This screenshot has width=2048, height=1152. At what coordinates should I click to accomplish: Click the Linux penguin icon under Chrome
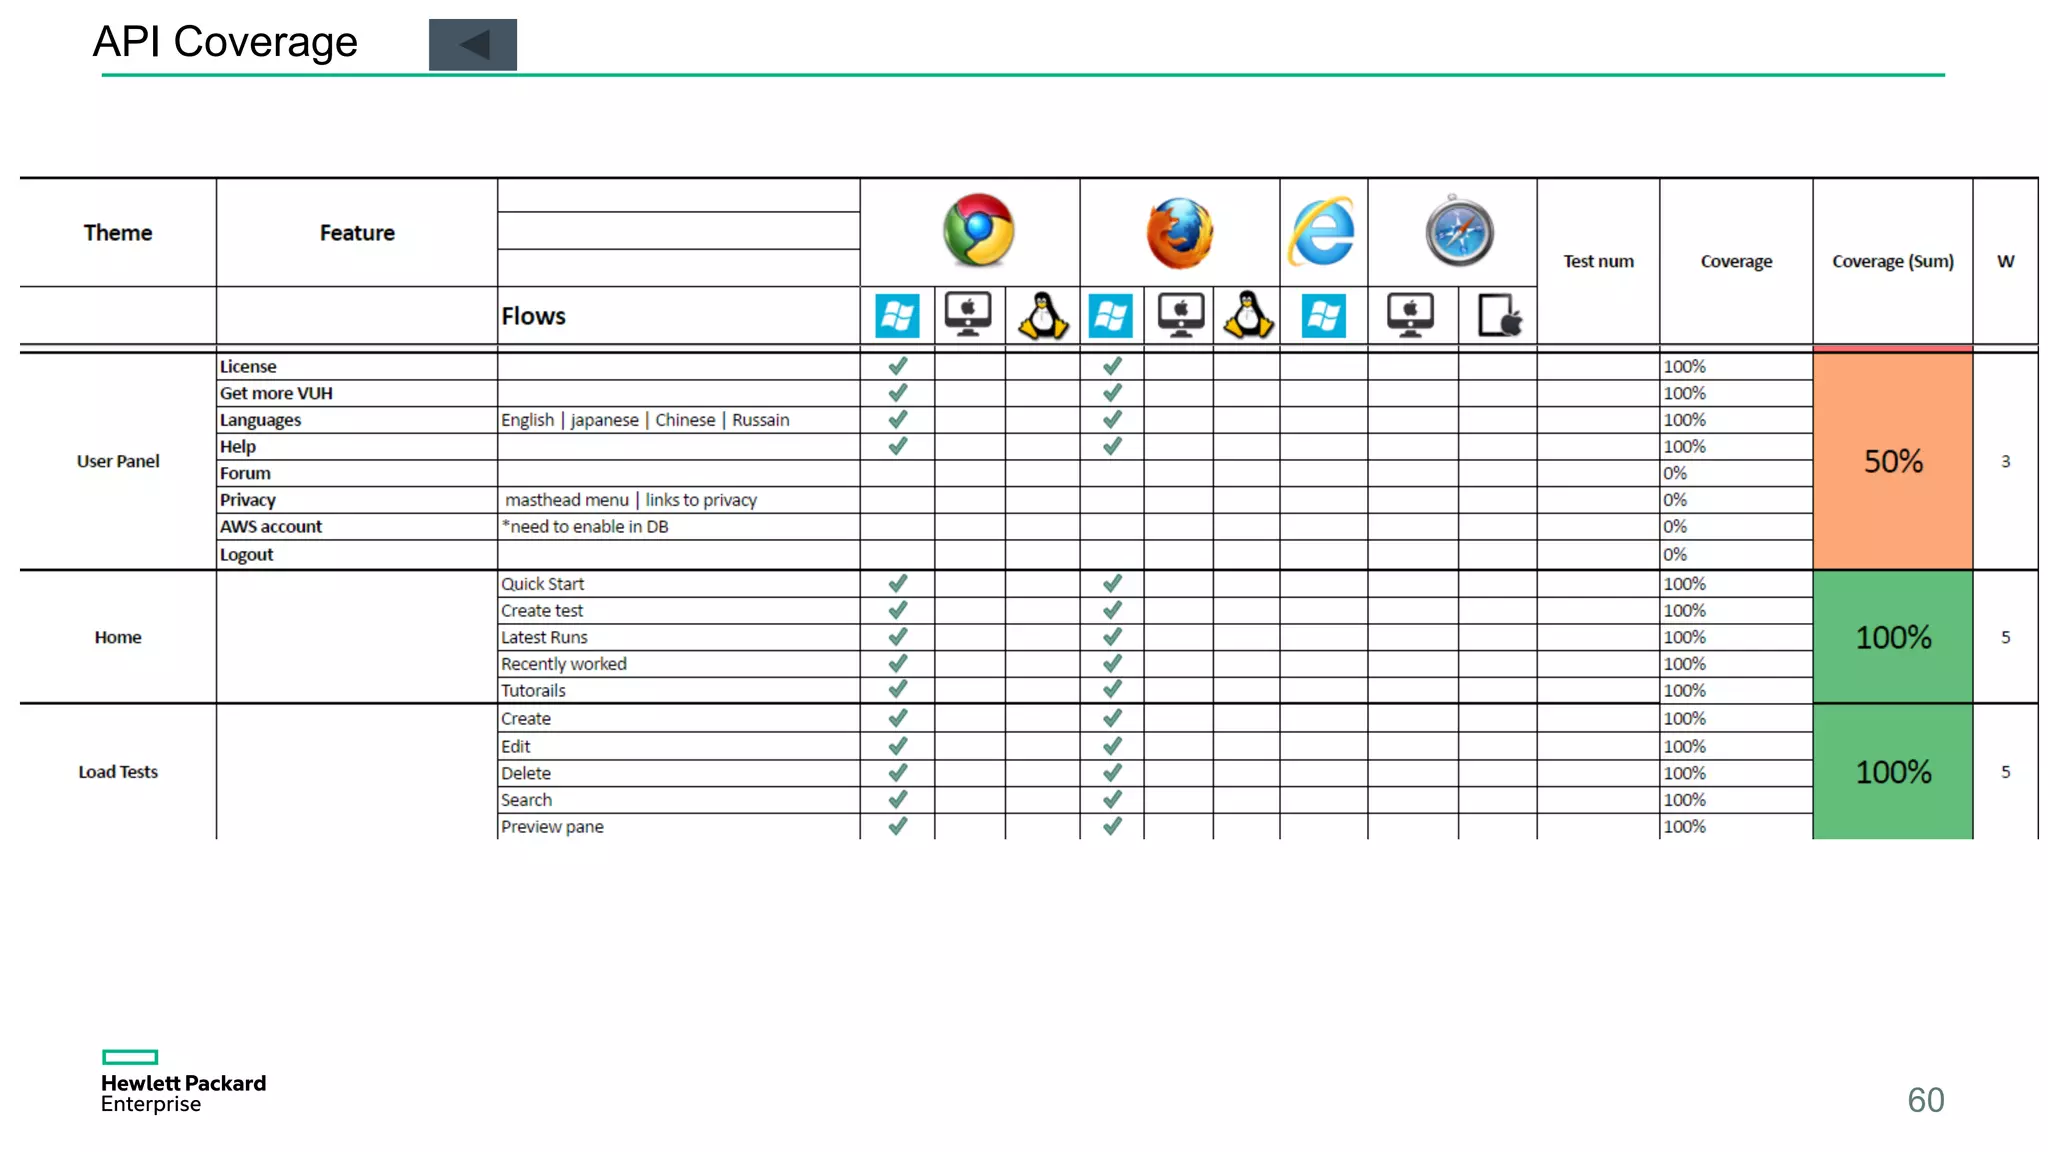tap(1042, 316)
